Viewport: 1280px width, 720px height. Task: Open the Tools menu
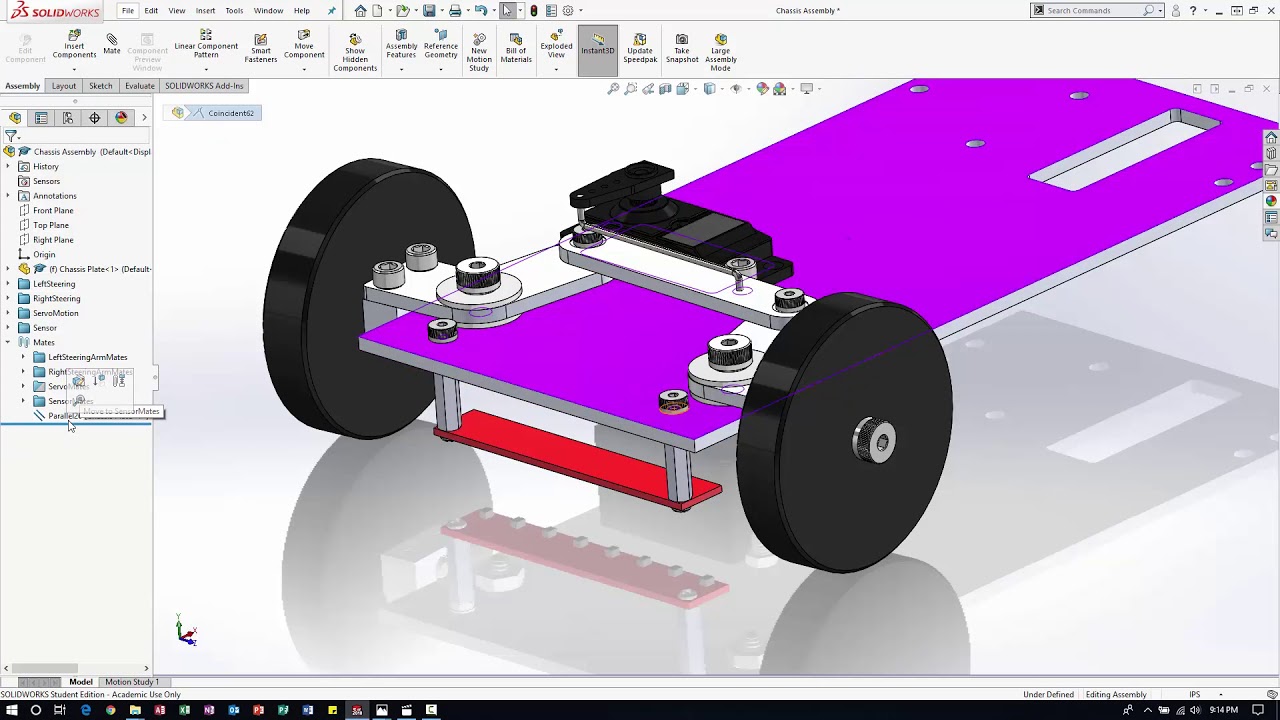tap(234, 11)
